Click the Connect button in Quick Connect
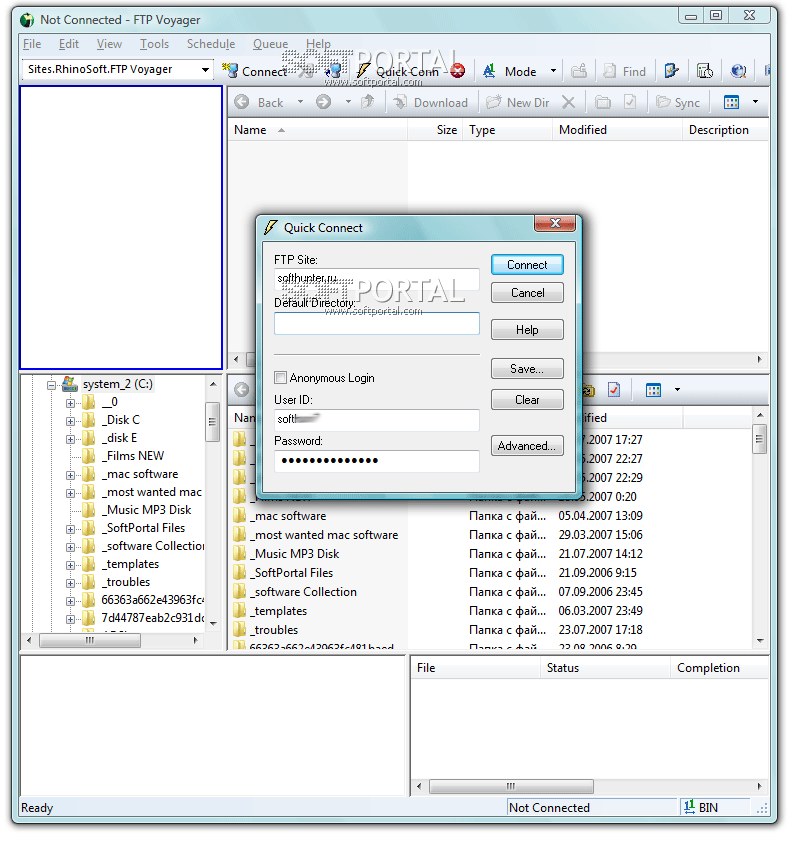The height and width of the screenshot is (841, 788). pos(527,265)
